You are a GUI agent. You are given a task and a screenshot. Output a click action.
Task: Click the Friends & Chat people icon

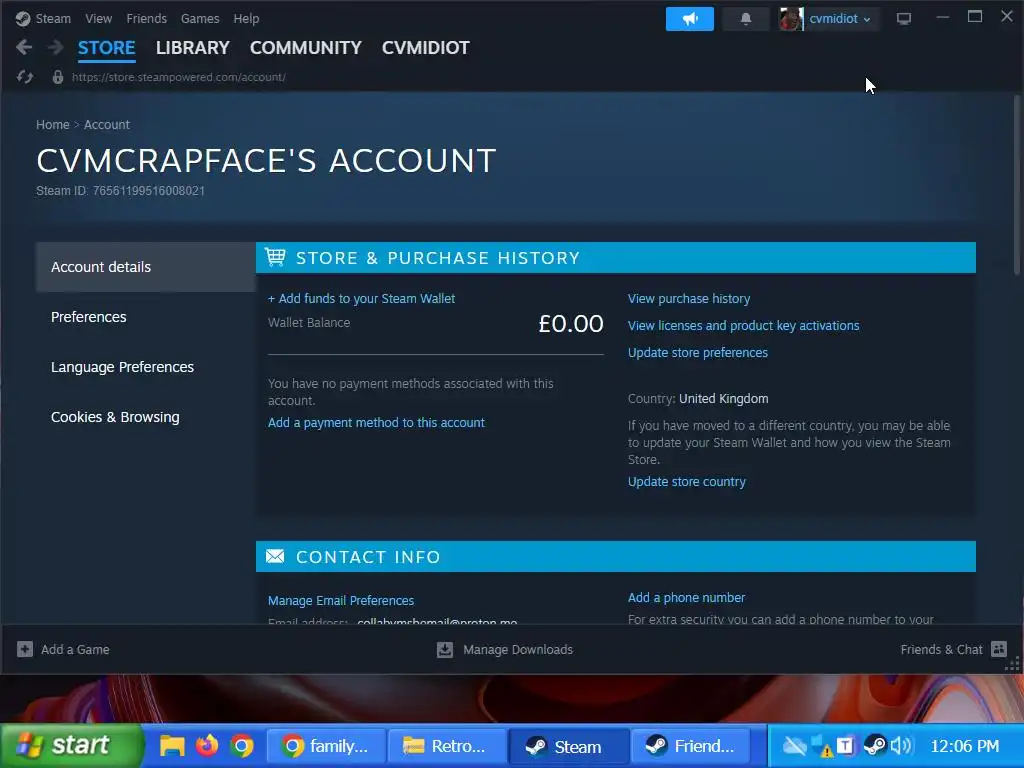(999, 649)
